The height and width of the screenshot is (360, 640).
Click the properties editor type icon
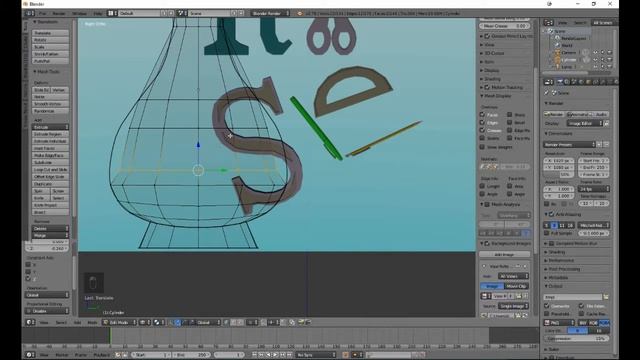pyautogui.click(x=549, y=82)
